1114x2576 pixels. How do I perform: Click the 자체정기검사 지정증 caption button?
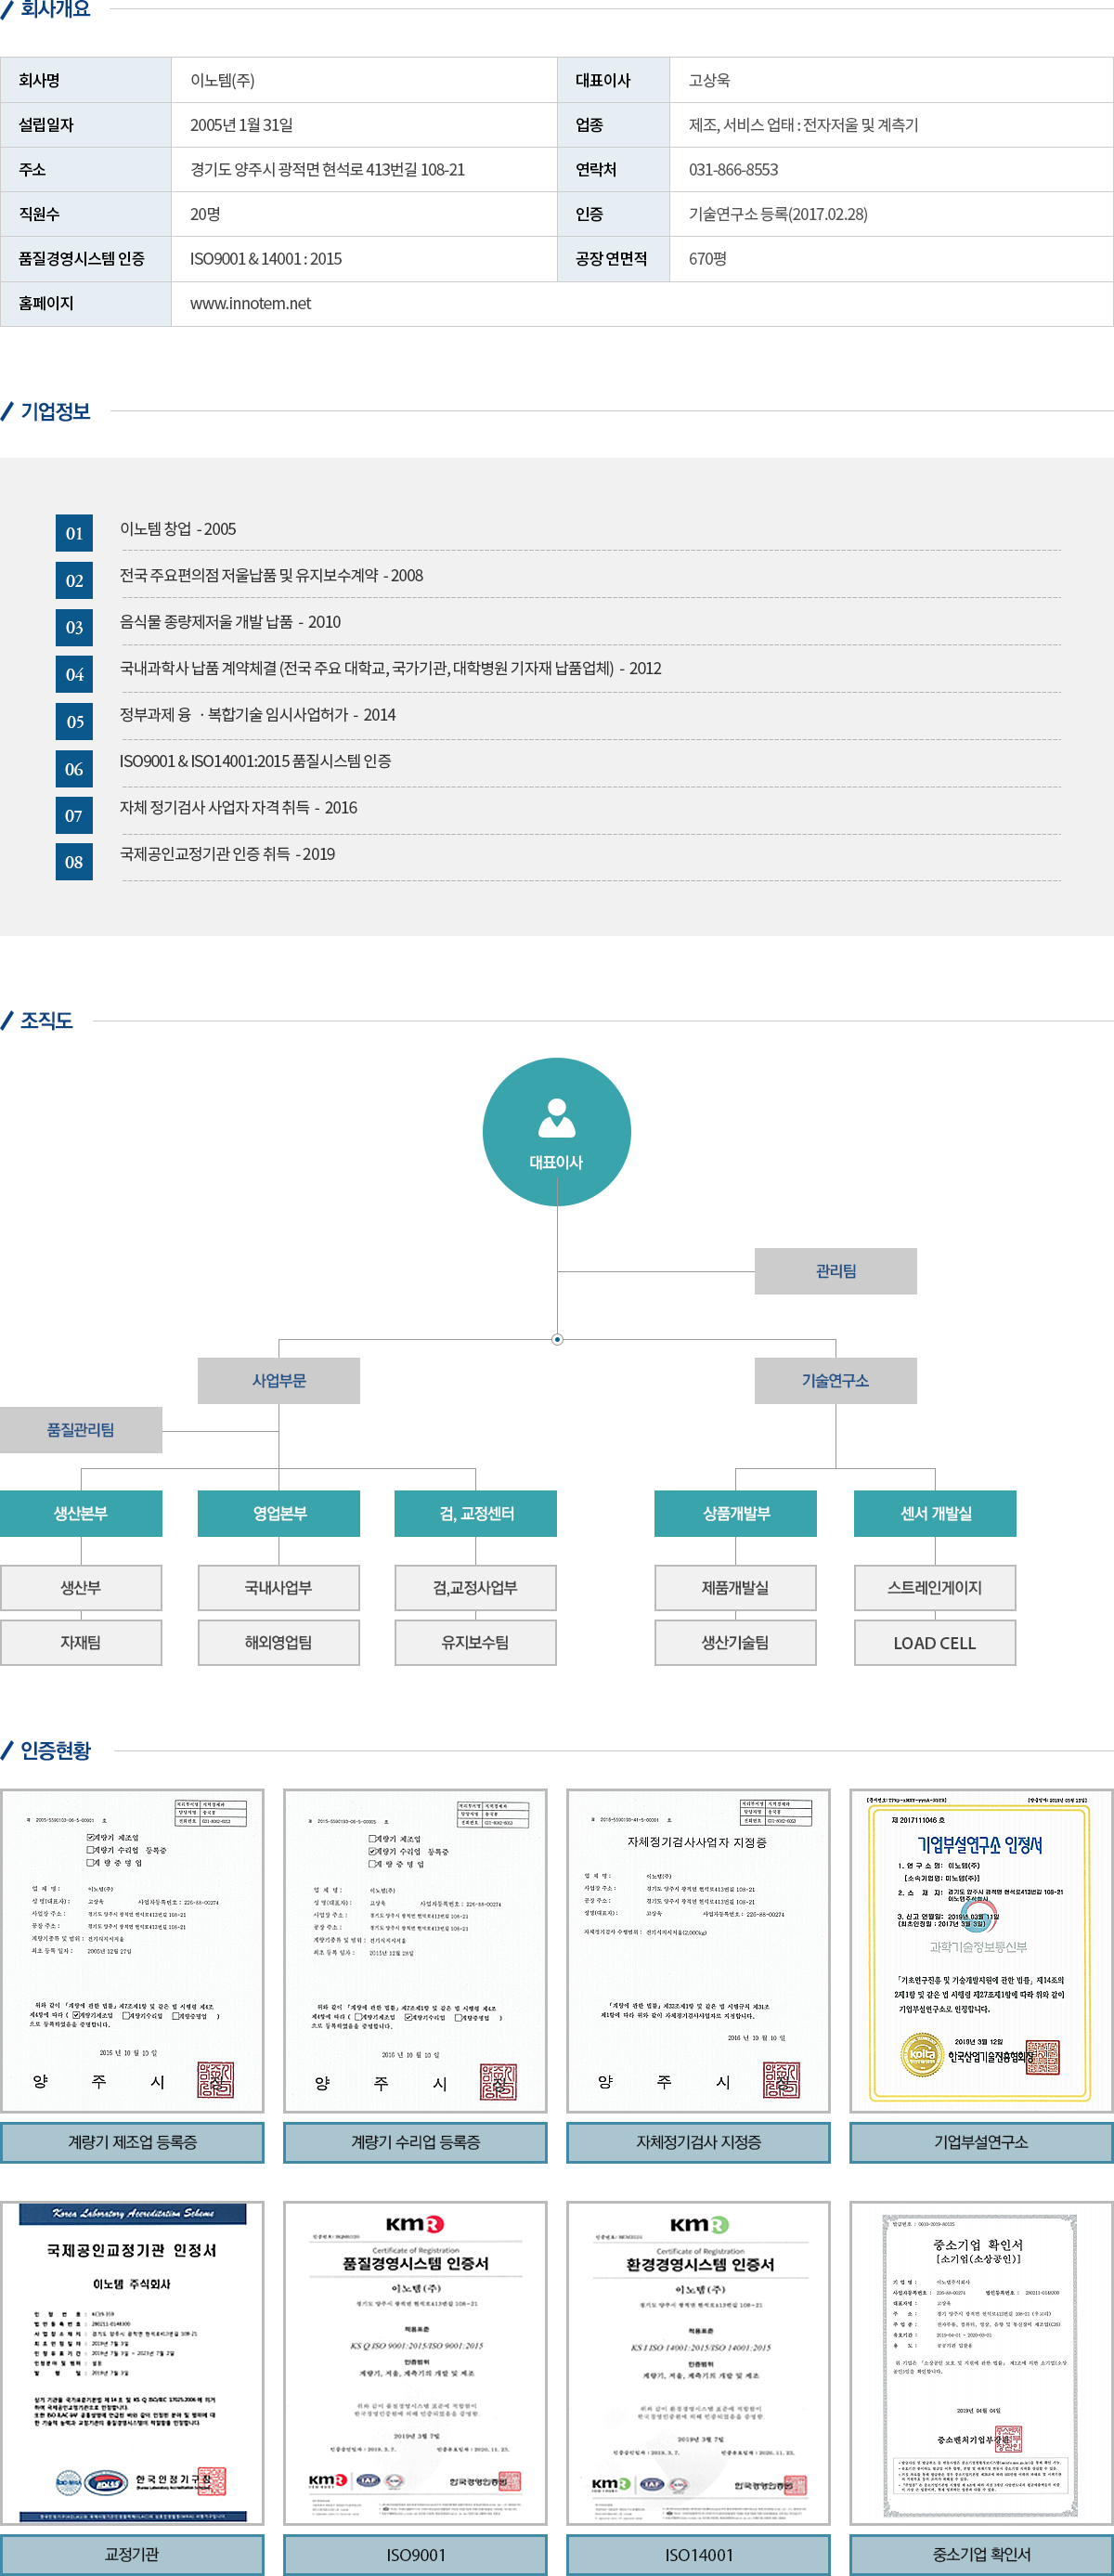698,2142
